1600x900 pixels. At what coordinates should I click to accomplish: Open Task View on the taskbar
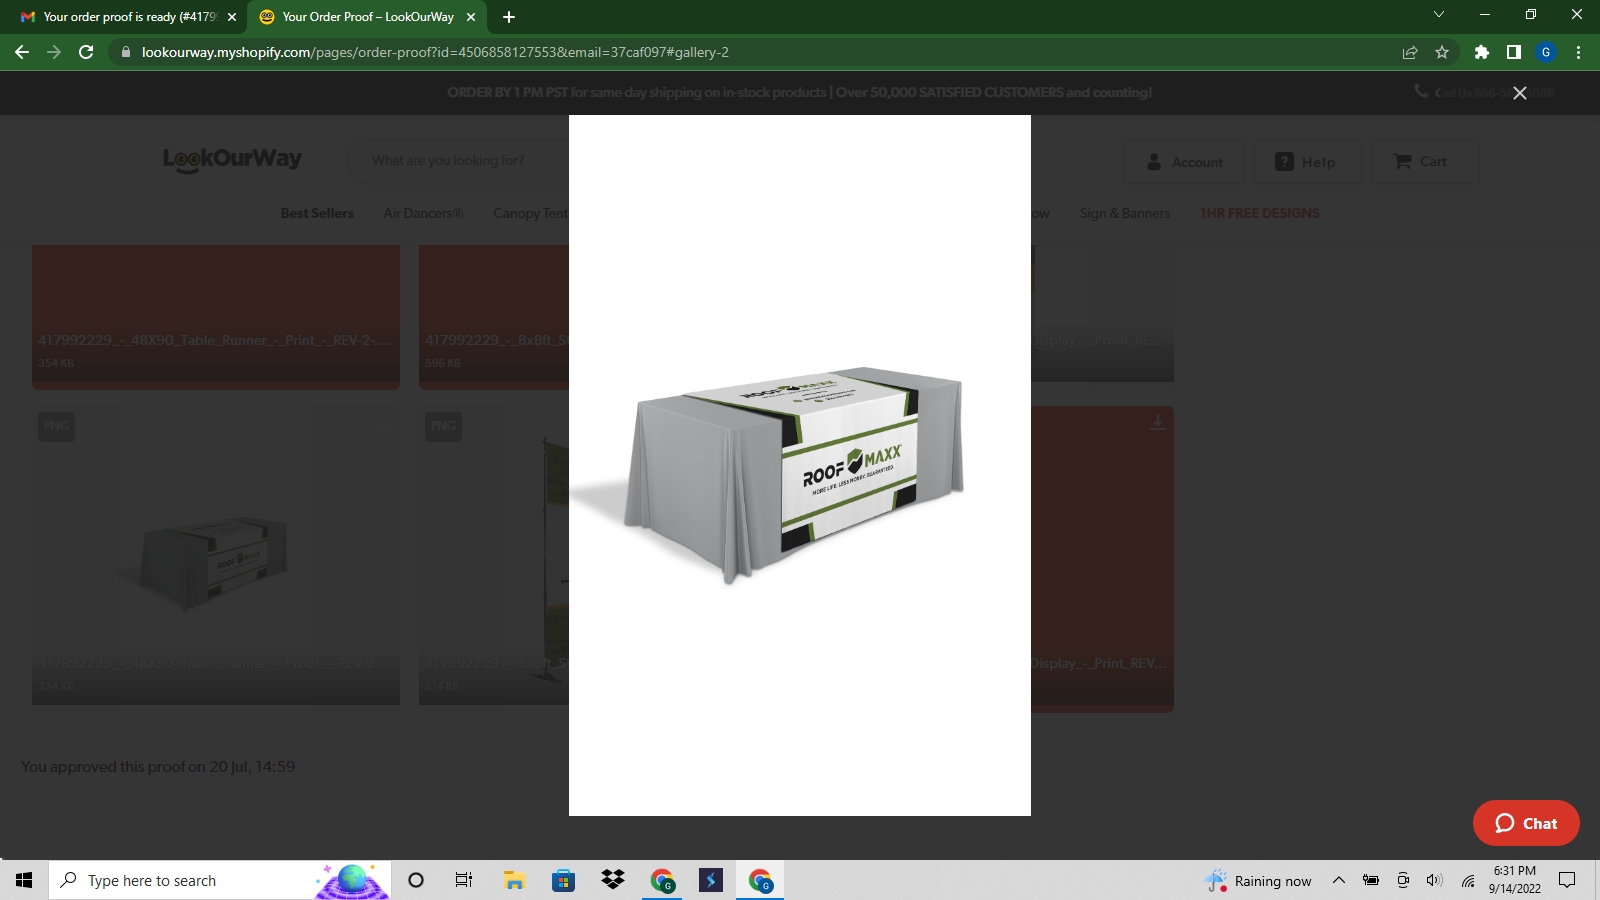[463, 880]
